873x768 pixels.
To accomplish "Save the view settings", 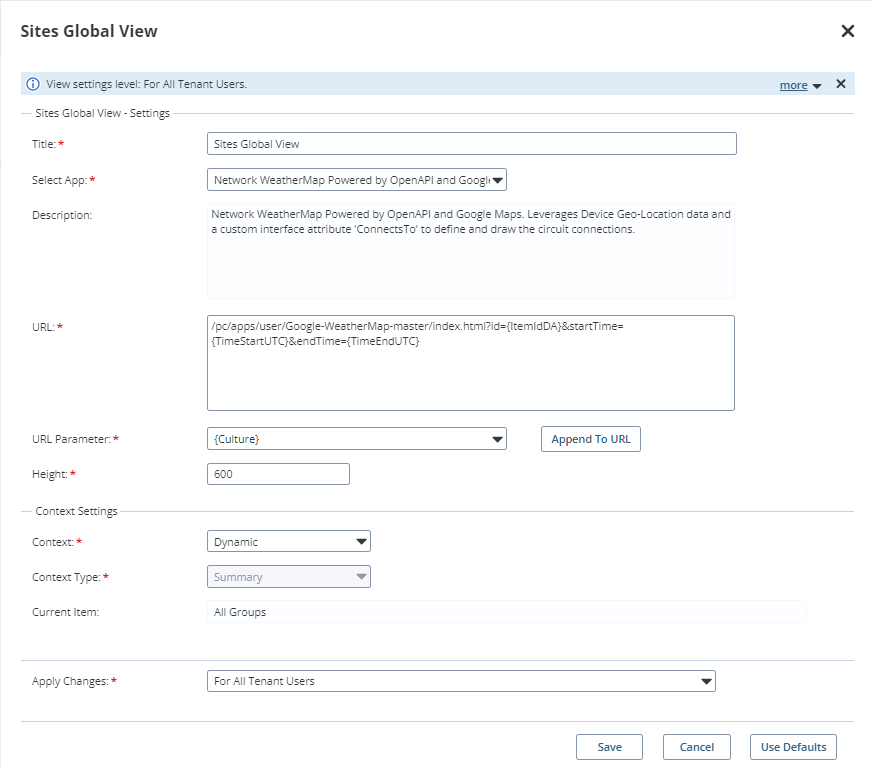I will 609,747.
